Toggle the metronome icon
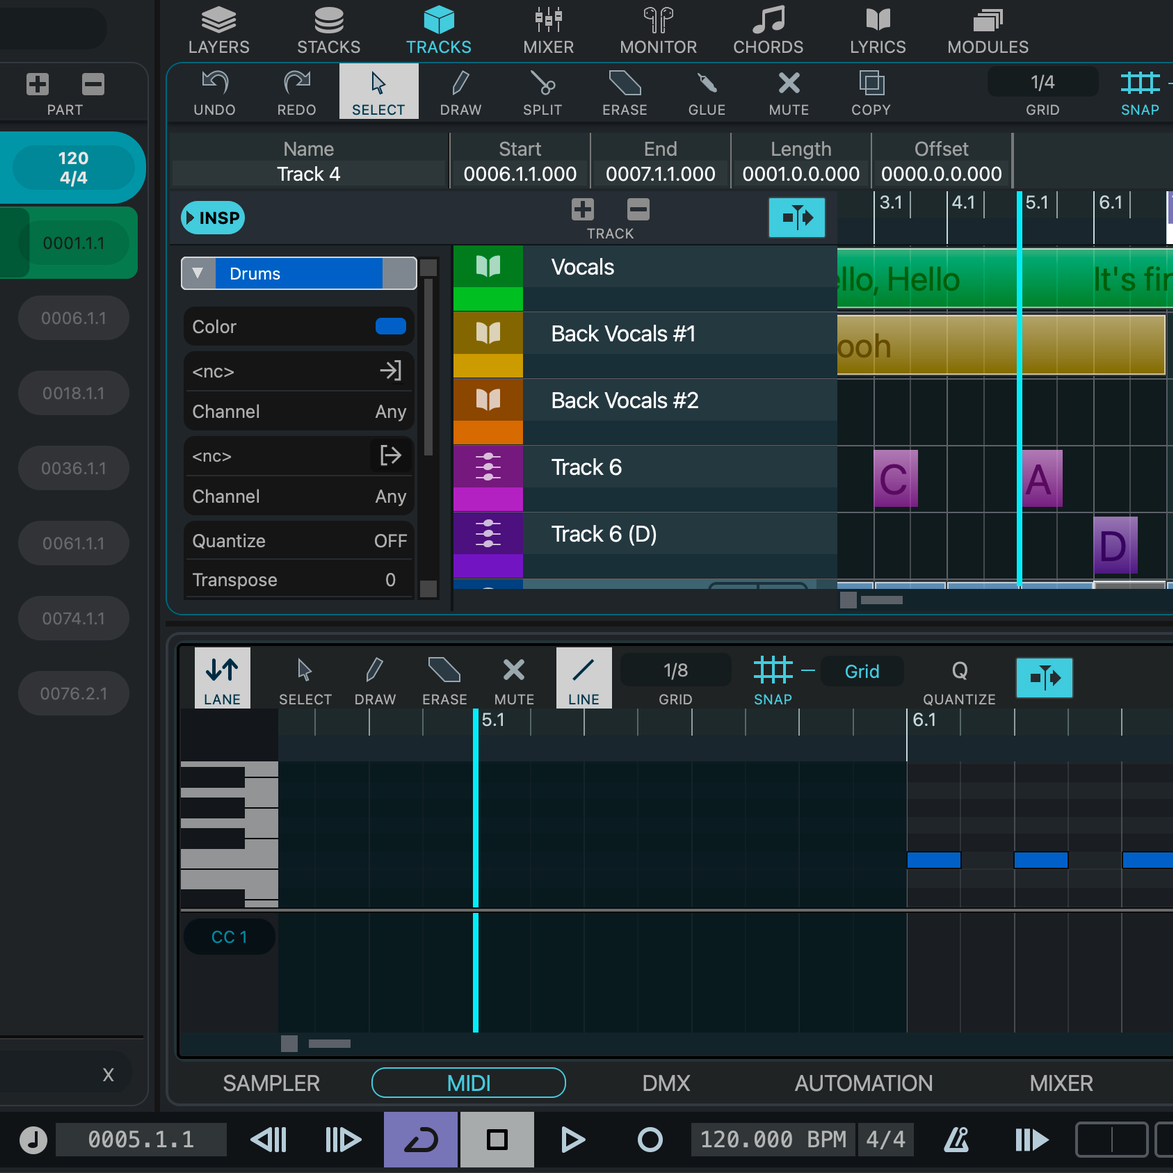 pos(956,1139)
